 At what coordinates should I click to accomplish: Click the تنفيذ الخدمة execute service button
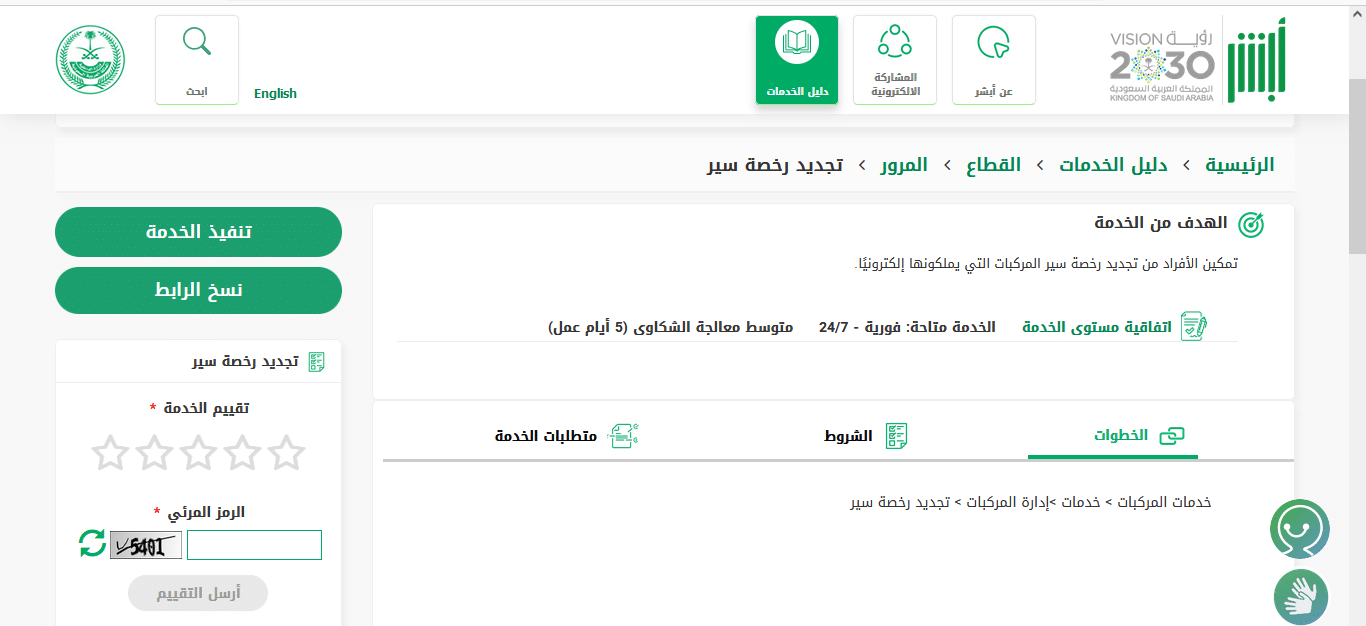point(198,232)
